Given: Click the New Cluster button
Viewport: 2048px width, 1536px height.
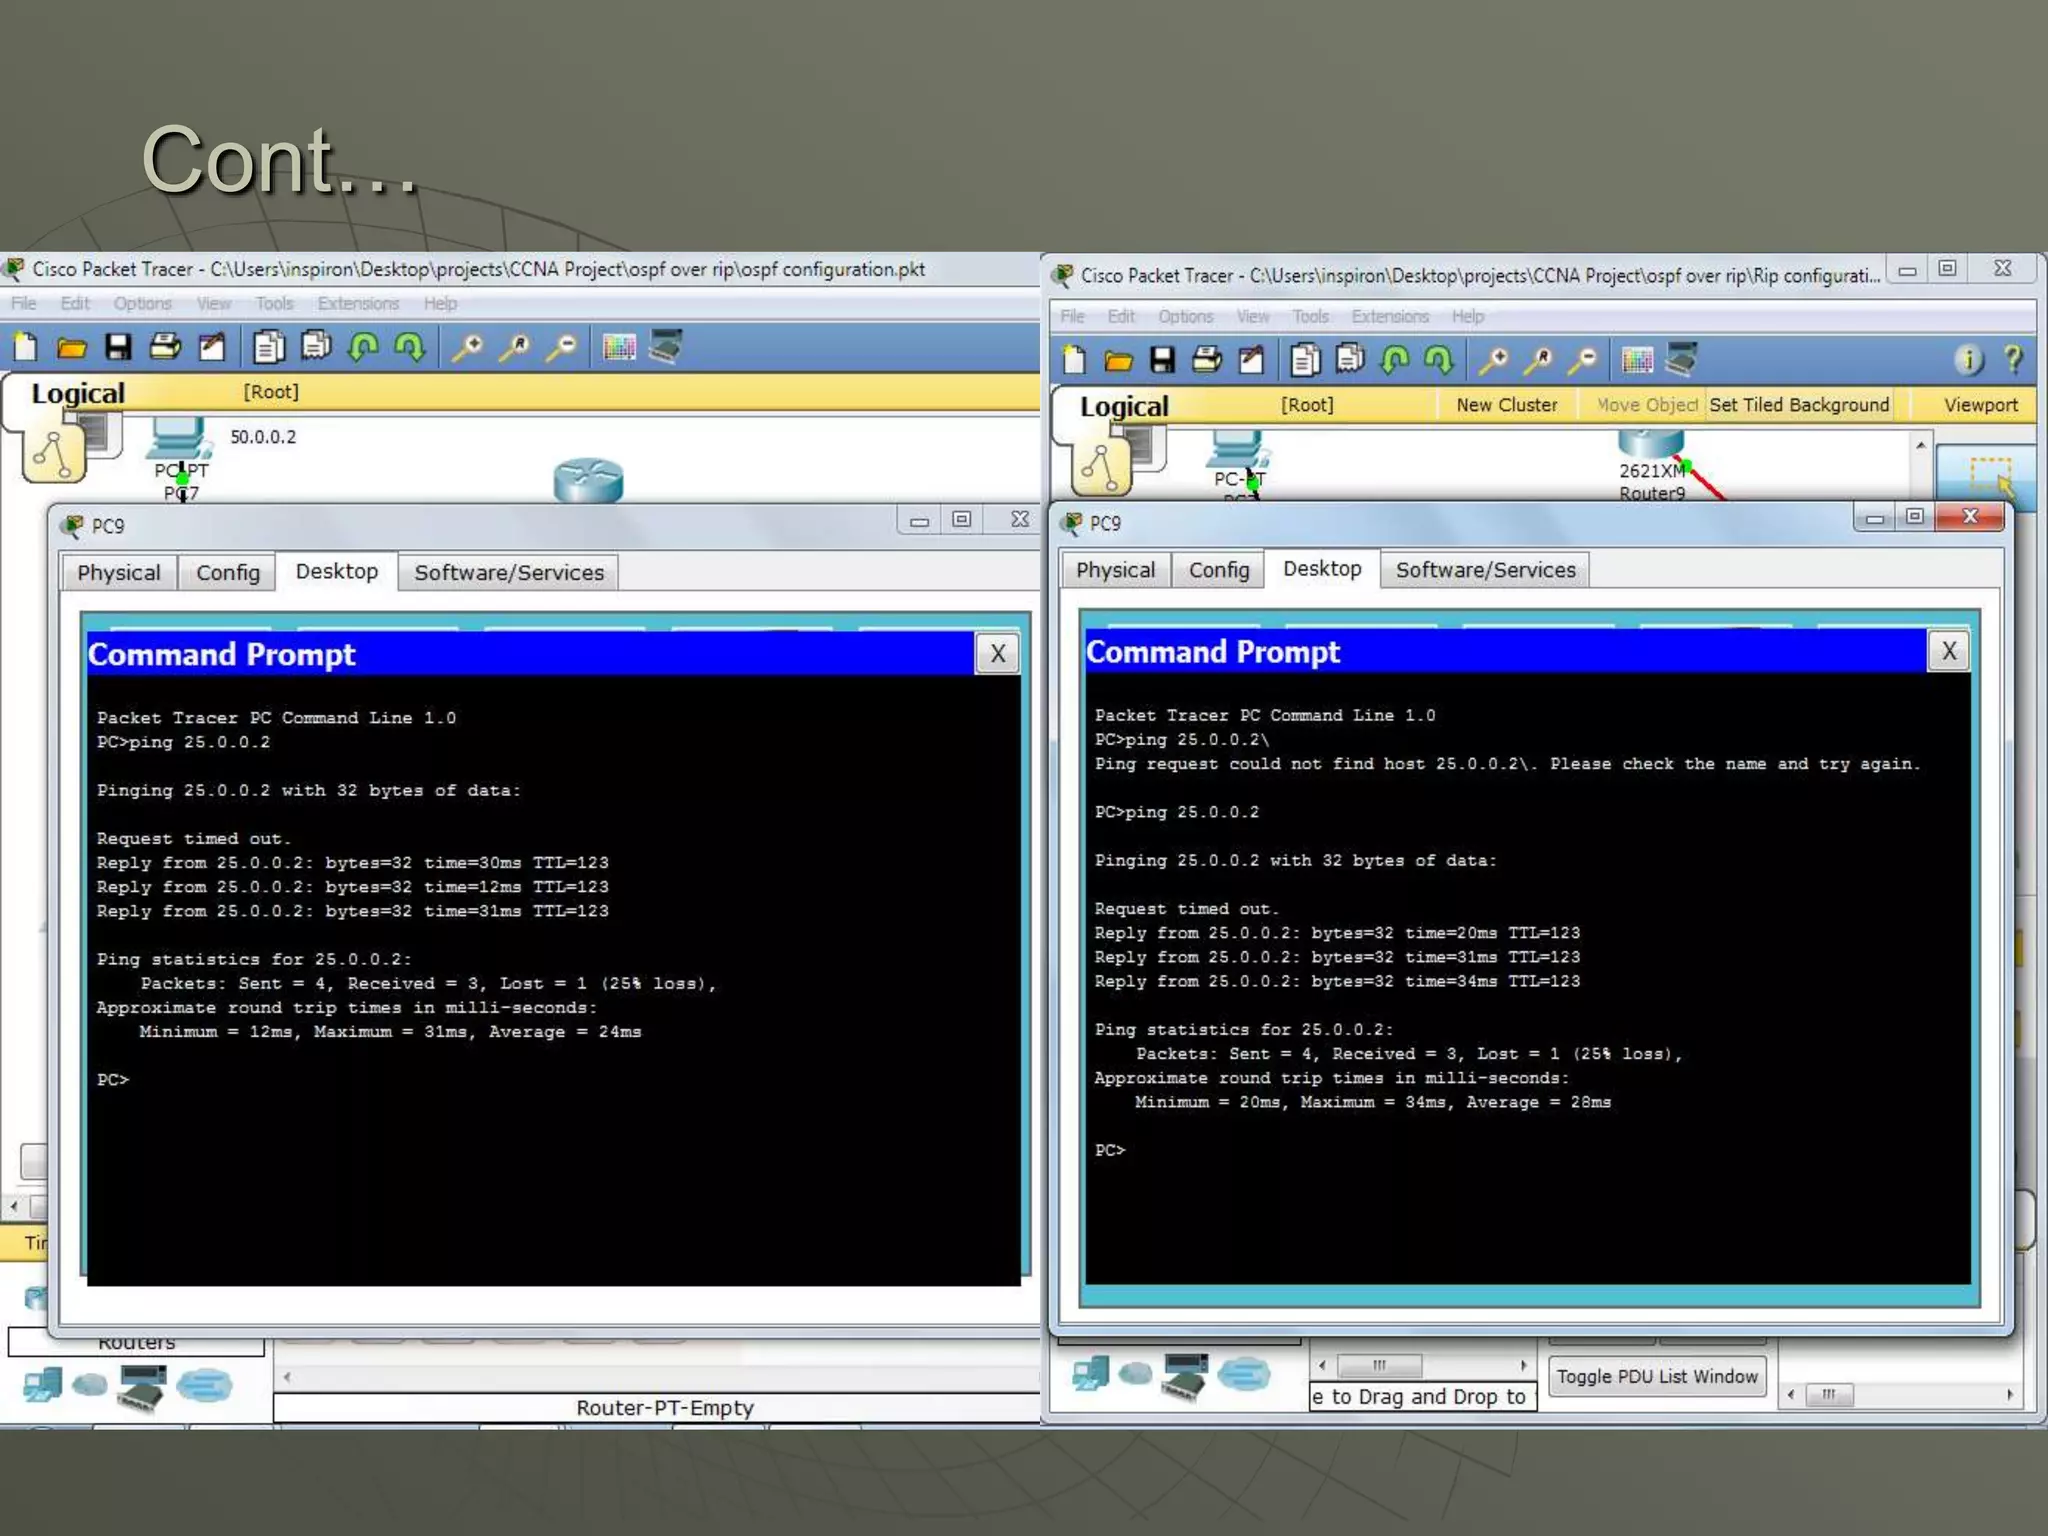Looking at the screenshot, I should click(1506, 405).
